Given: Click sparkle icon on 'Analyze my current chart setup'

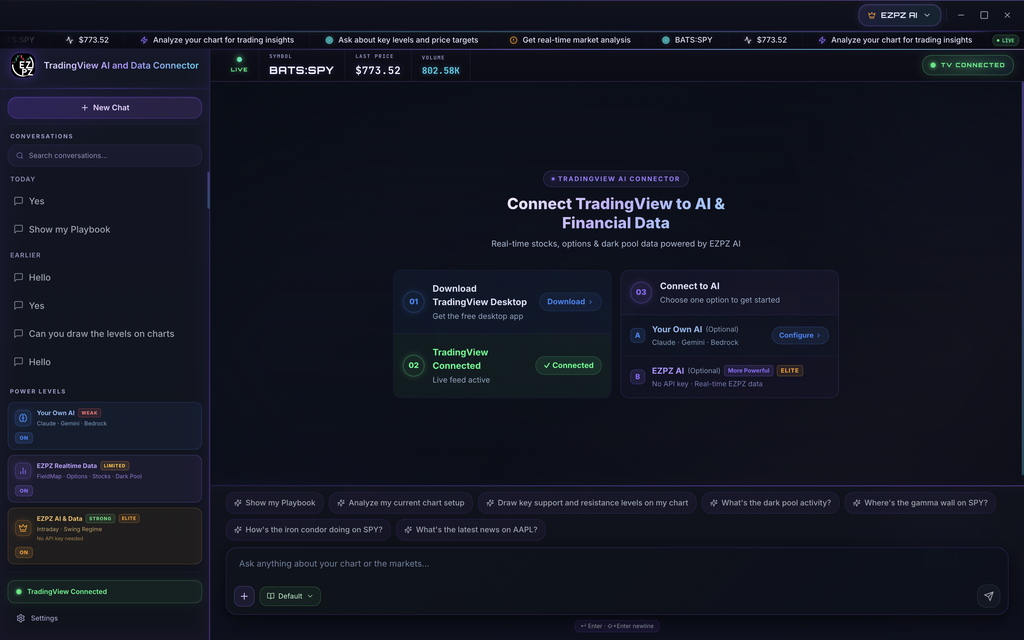Looking at the screenshot, I should pyautogui.click(x=341, y=504).
